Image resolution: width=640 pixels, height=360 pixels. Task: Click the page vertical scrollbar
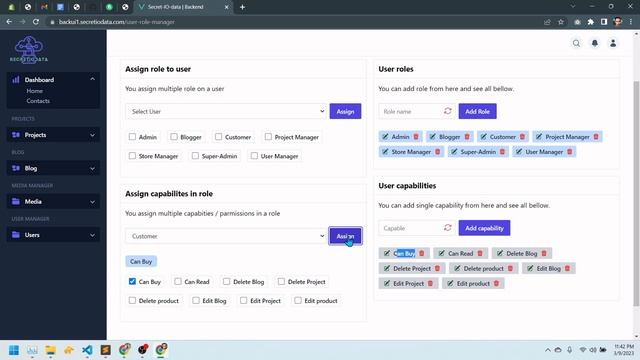click(636, 192)
